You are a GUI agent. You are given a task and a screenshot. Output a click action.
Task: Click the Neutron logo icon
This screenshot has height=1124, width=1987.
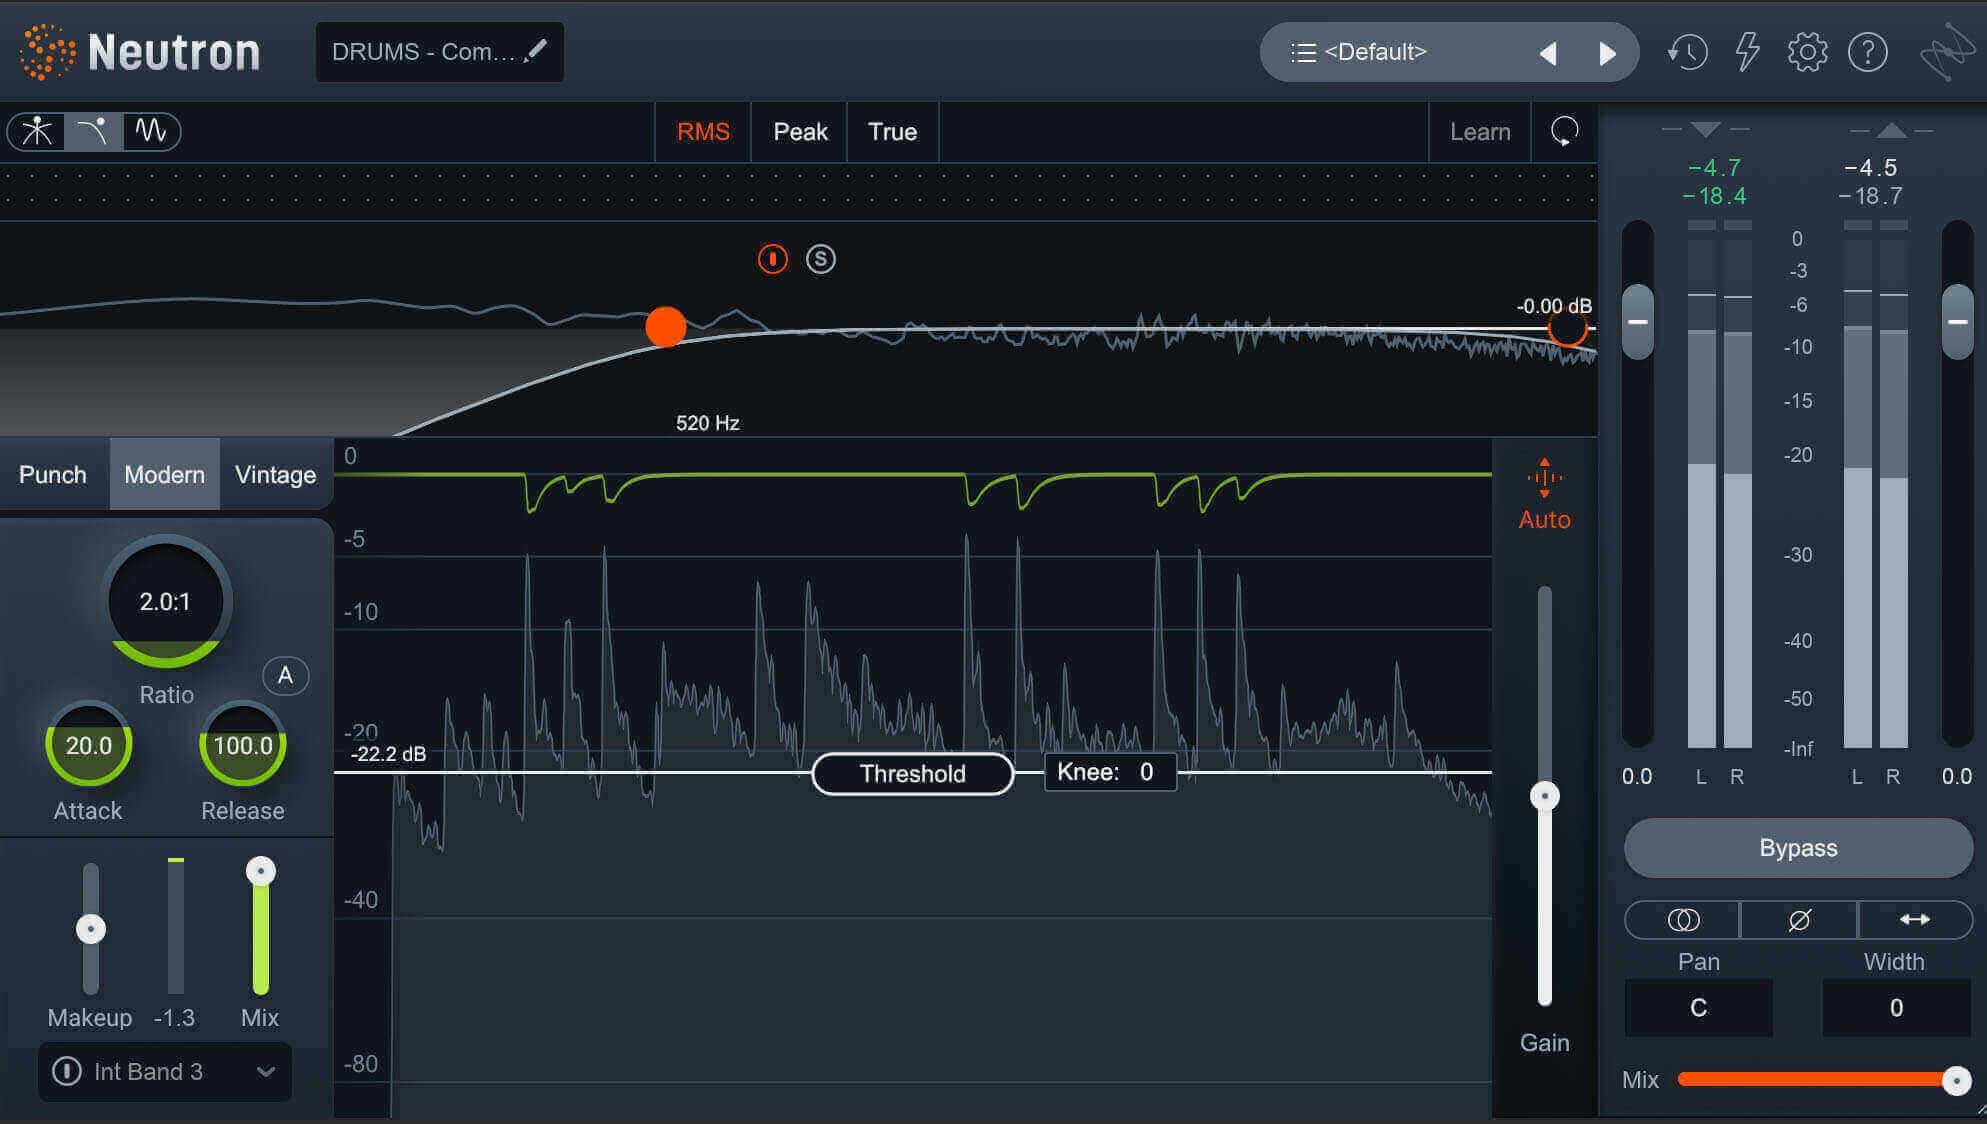point(47,52)
